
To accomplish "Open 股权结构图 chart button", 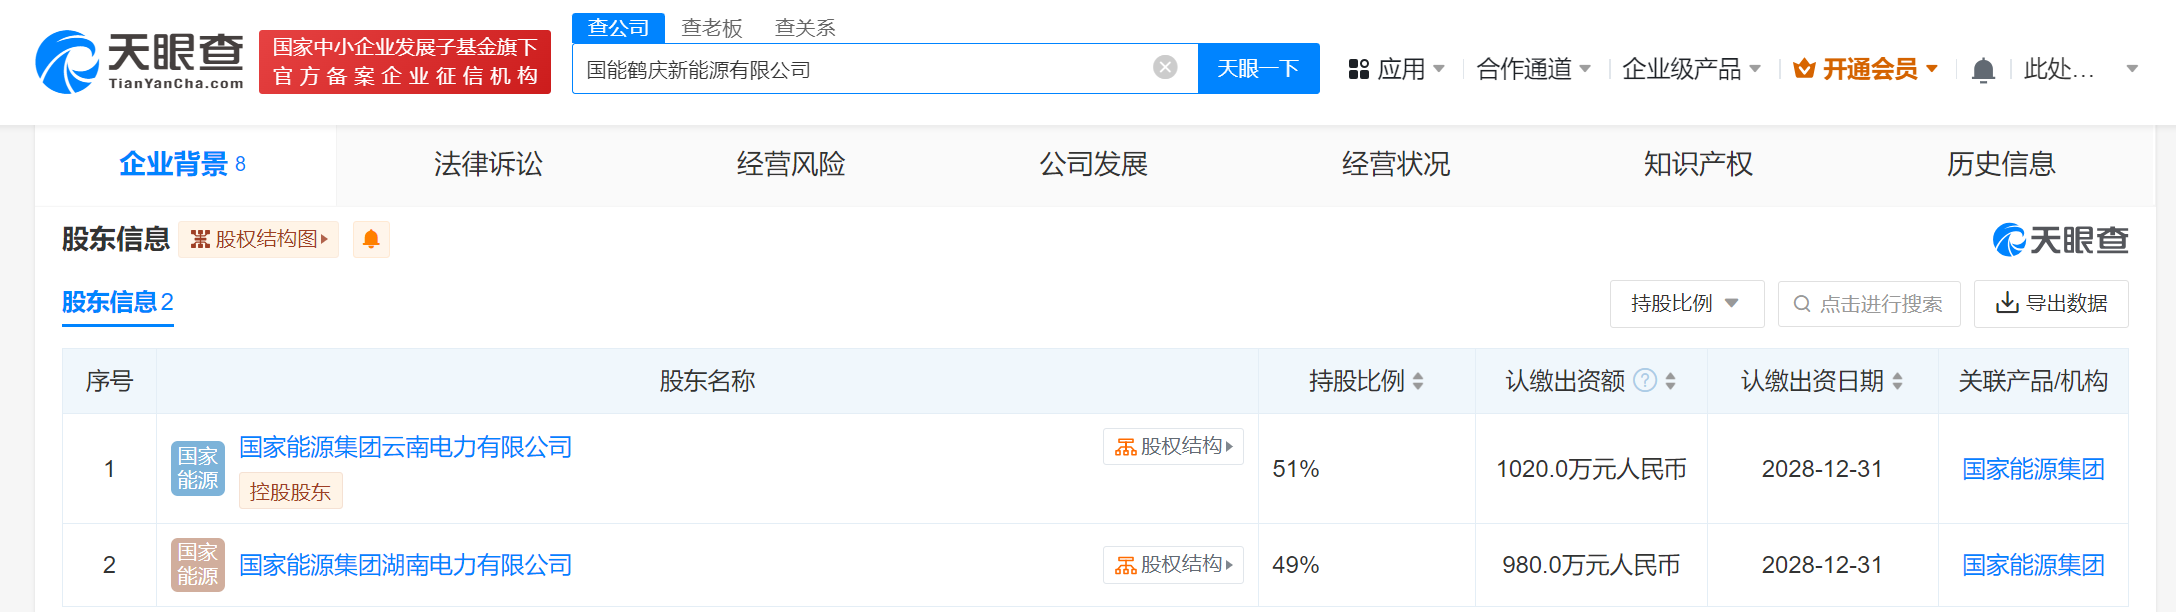I will pos(259,239).
